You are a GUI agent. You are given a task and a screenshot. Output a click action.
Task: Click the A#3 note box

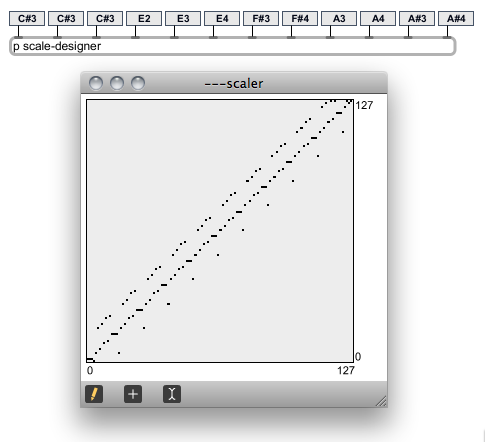(417, 19)
